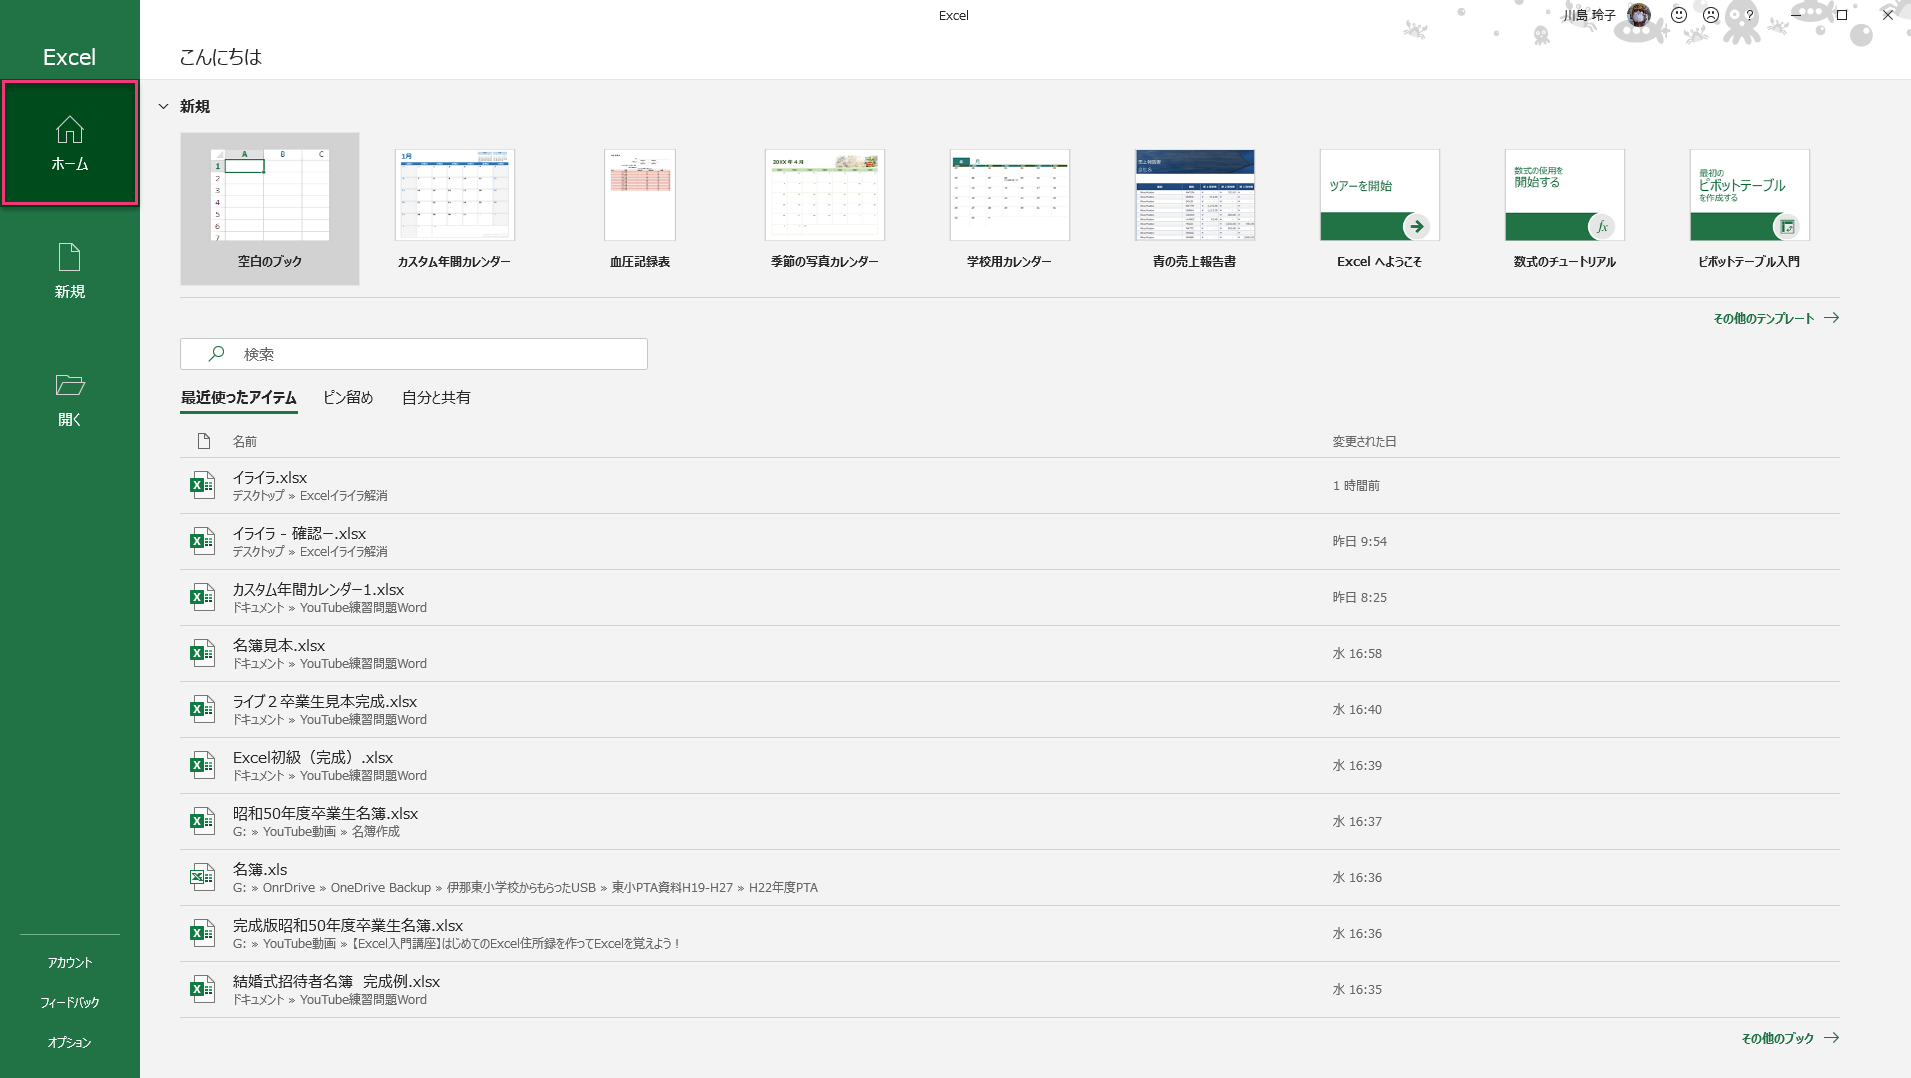Click the Excel icon beside 名簿見本.xlsx

[203, 654]
